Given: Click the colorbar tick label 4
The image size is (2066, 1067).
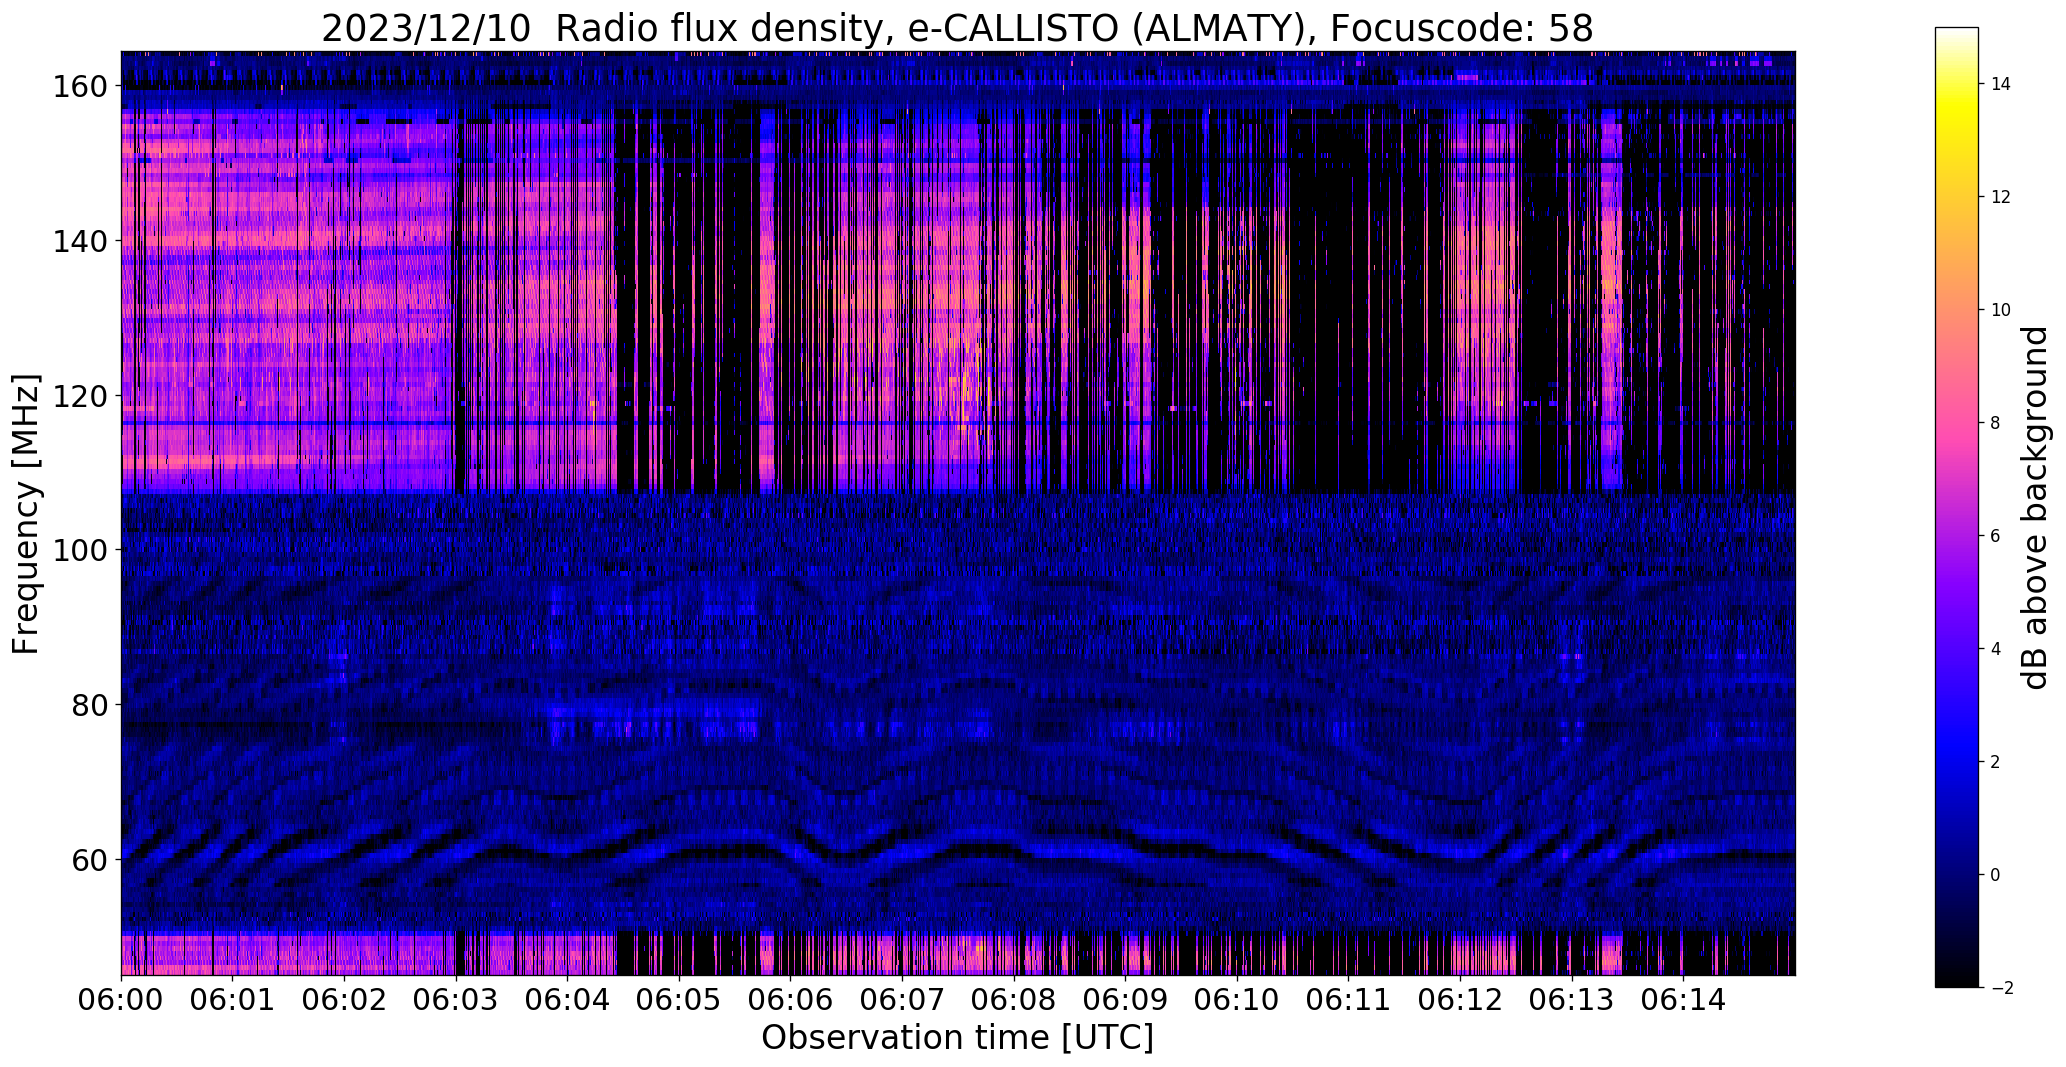Looking at the screenshot, I should point(1995,649).
